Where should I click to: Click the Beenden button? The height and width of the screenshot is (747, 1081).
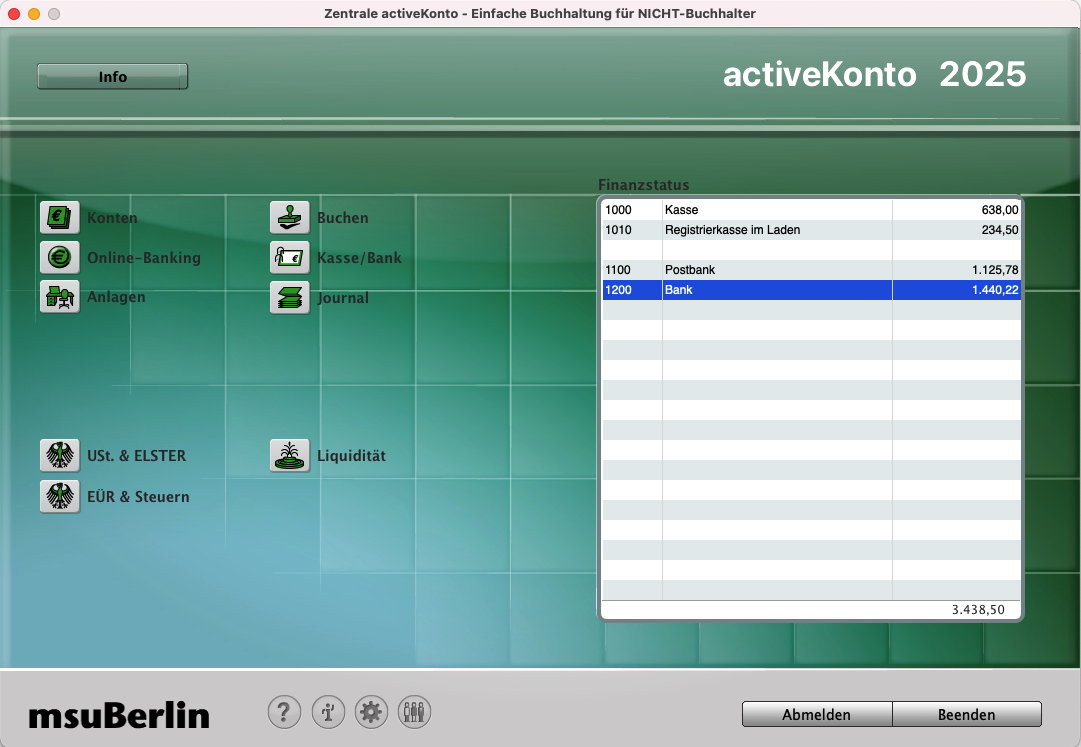pos(966,714)
